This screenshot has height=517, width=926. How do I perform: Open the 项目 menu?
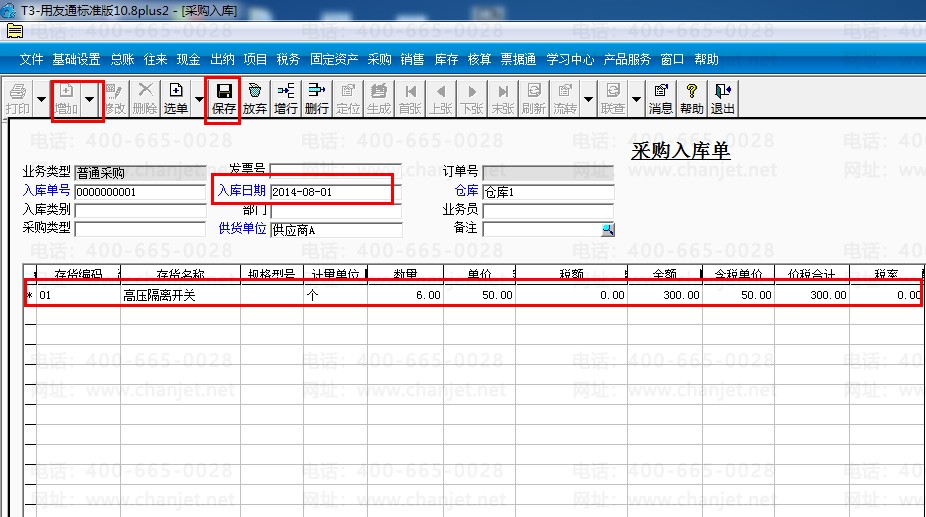[x=255, y=59]
